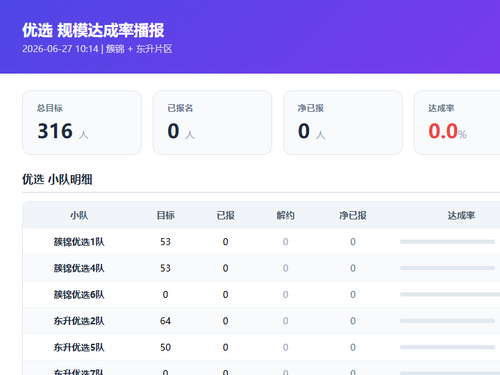Select the 东升优选5队 row name
The width and height of the screenshot is (500, 375).
click(x=79, y=347)
